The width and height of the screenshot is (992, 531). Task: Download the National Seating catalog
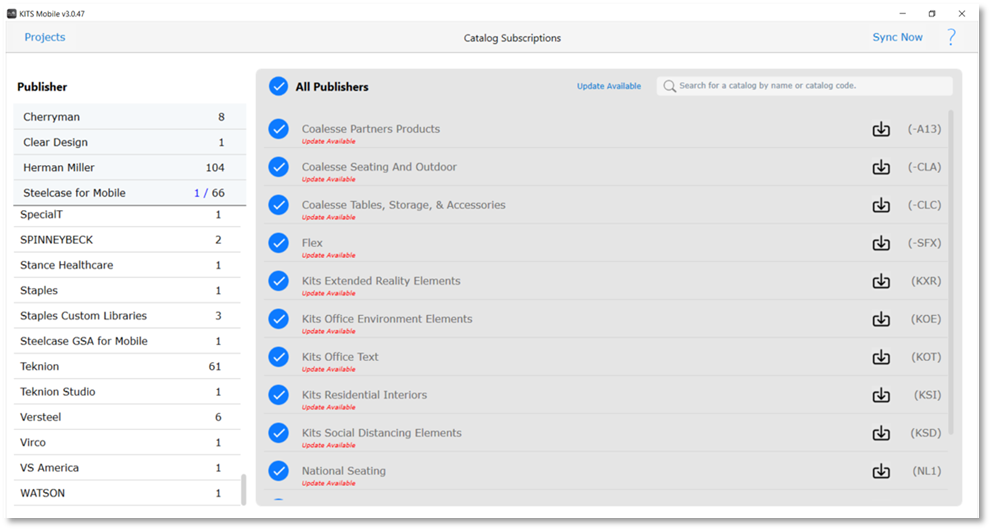coord(881,471)
